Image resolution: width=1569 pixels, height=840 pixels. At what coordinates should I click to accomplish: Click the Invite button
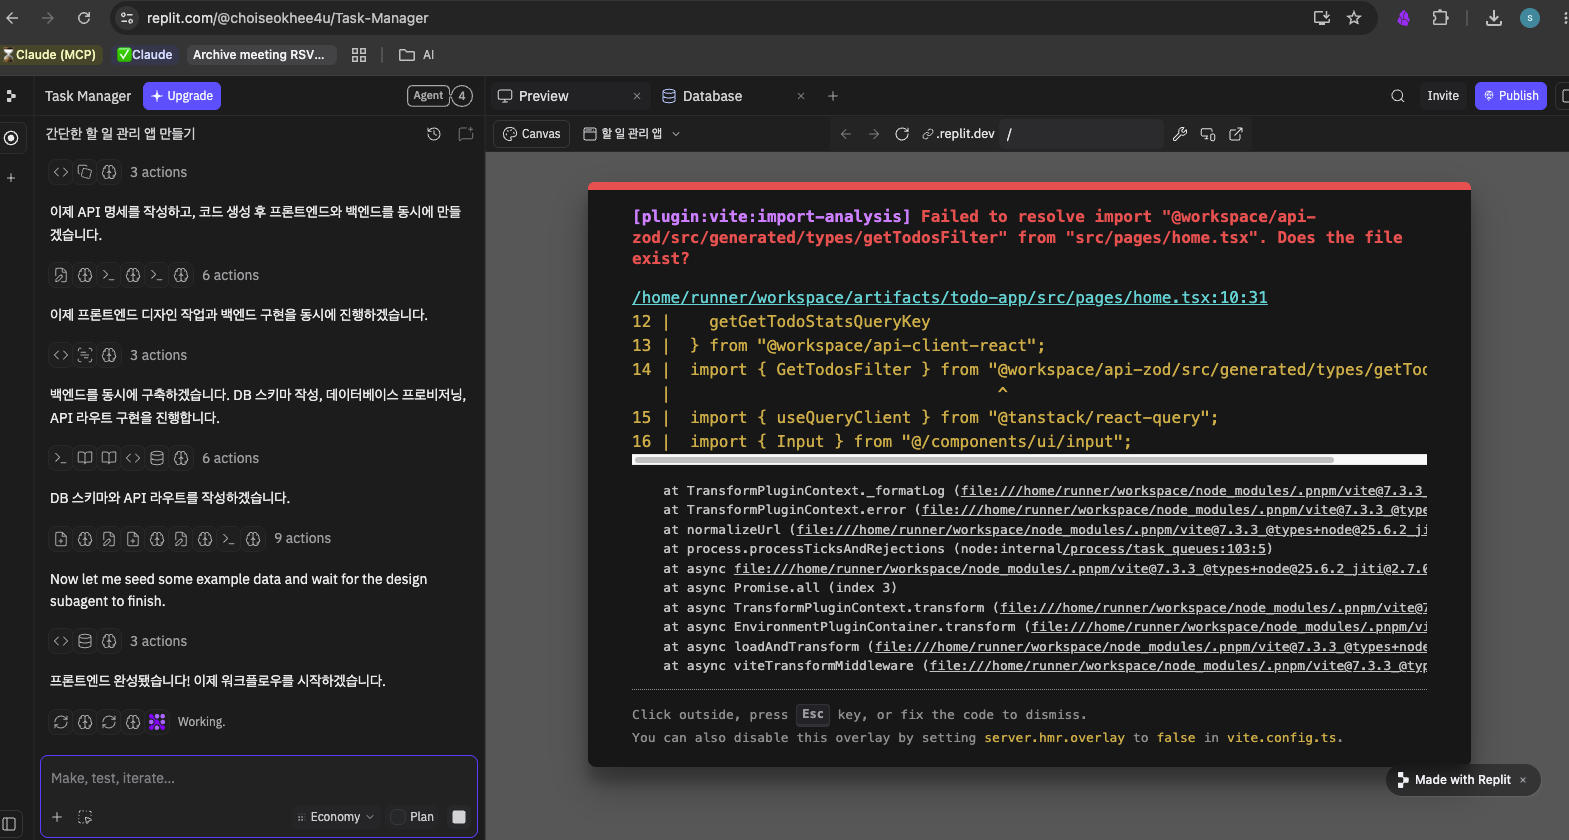pos(1443,96)
